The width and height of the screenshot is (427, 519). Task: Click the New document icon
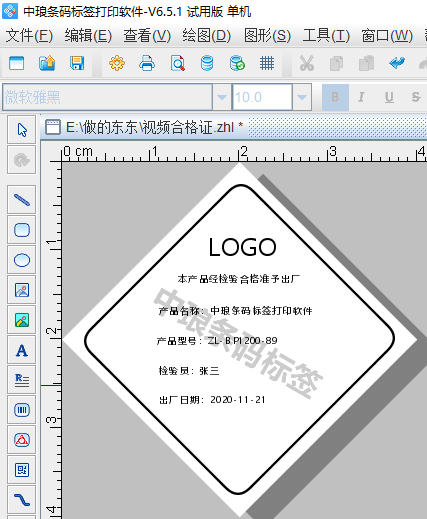[x=17, y=63]
